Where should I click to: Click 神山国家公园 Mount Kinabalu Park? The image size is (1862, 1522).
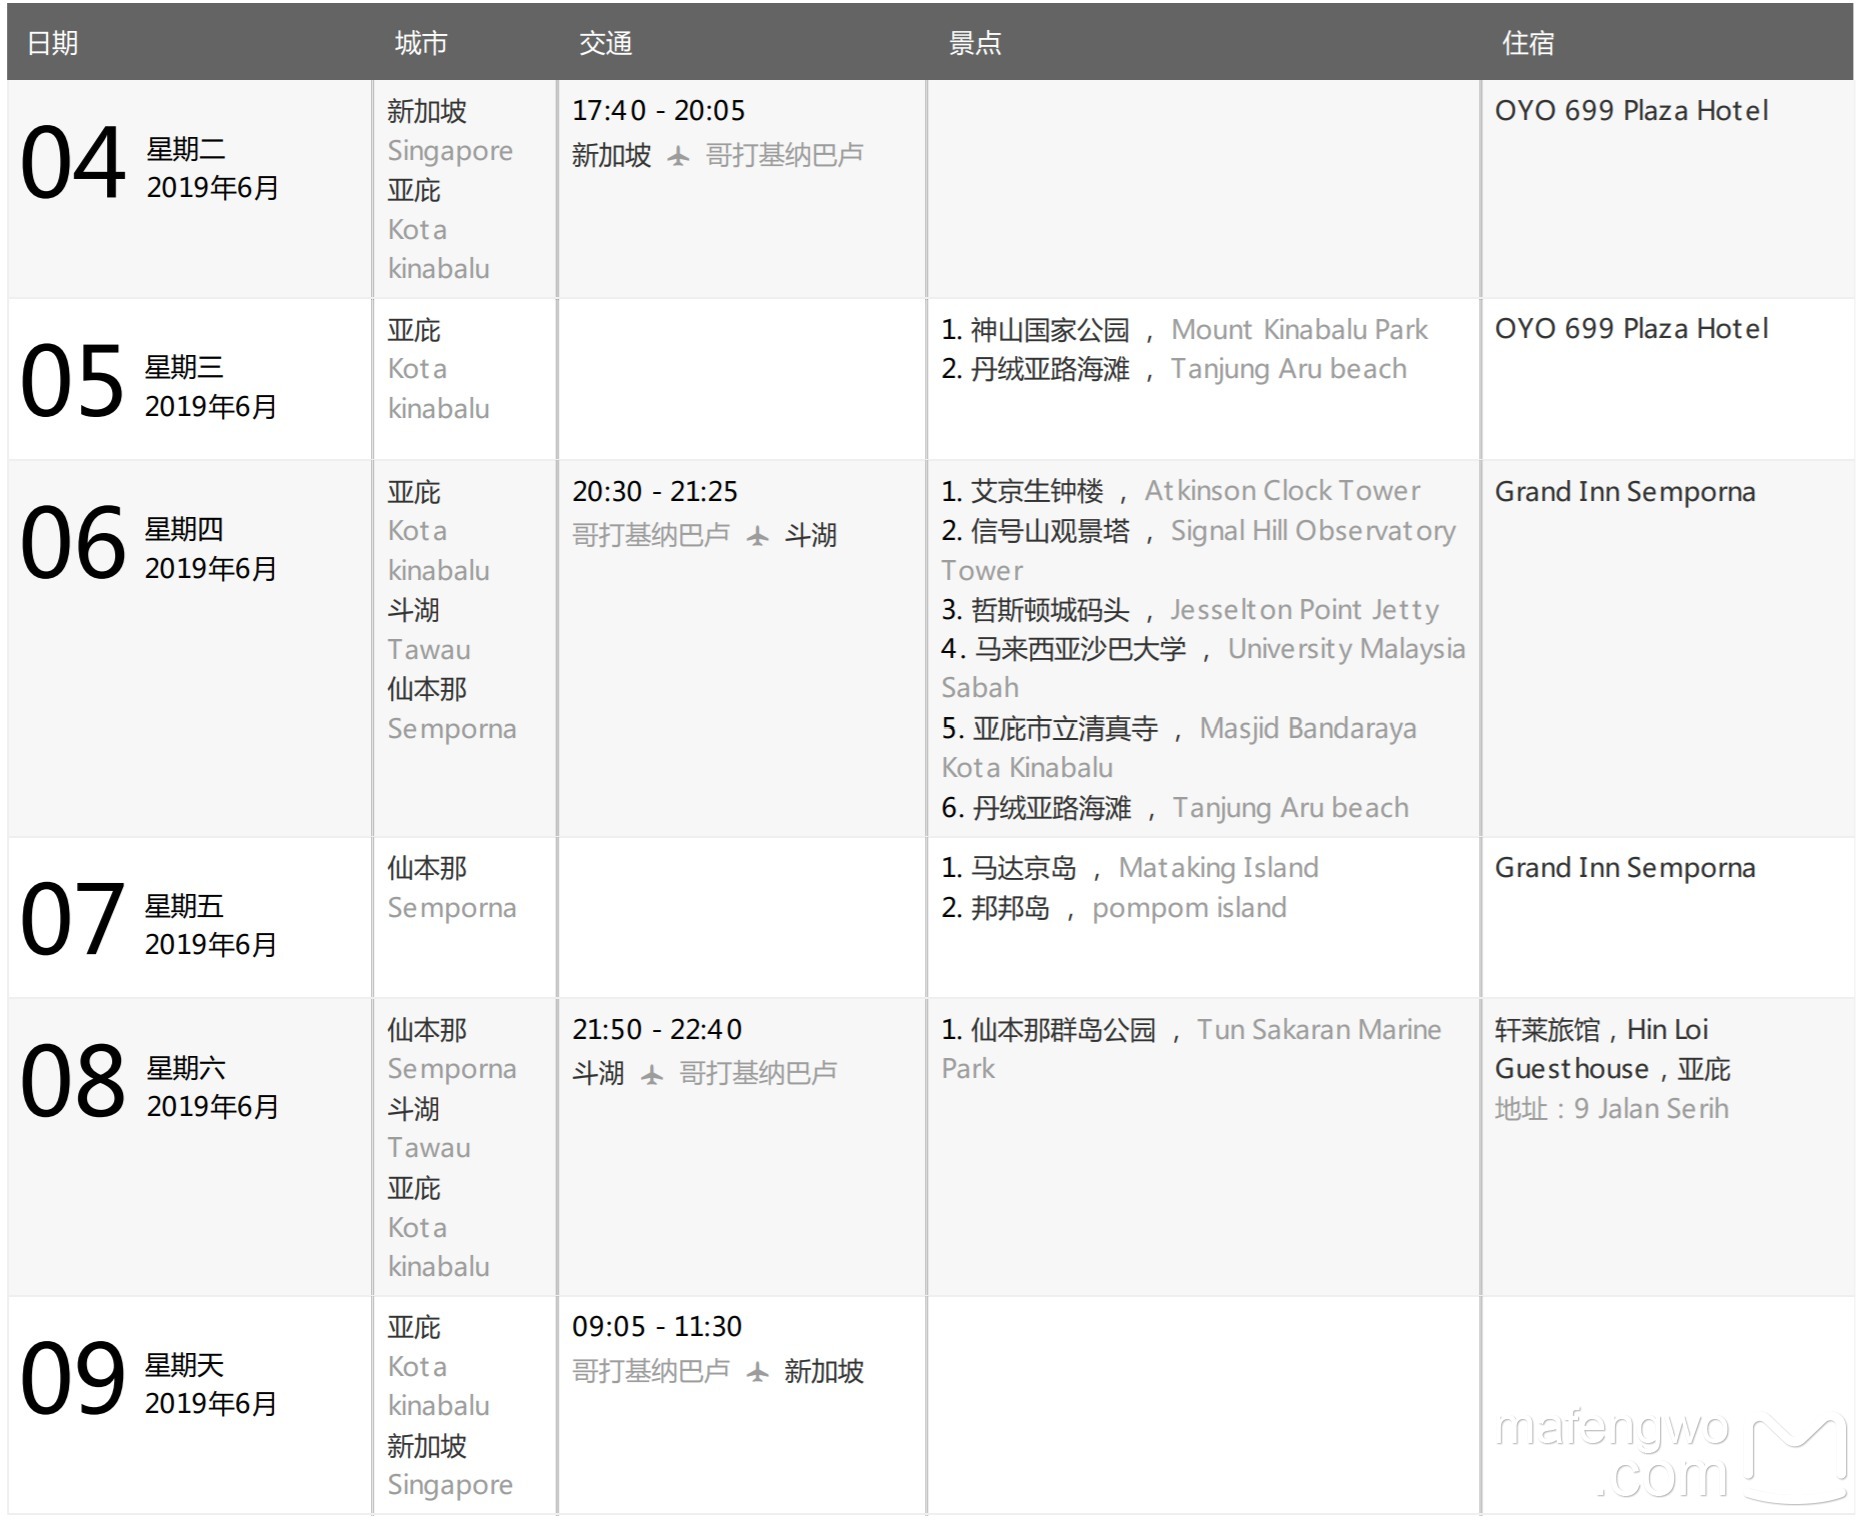[1185, 330]
